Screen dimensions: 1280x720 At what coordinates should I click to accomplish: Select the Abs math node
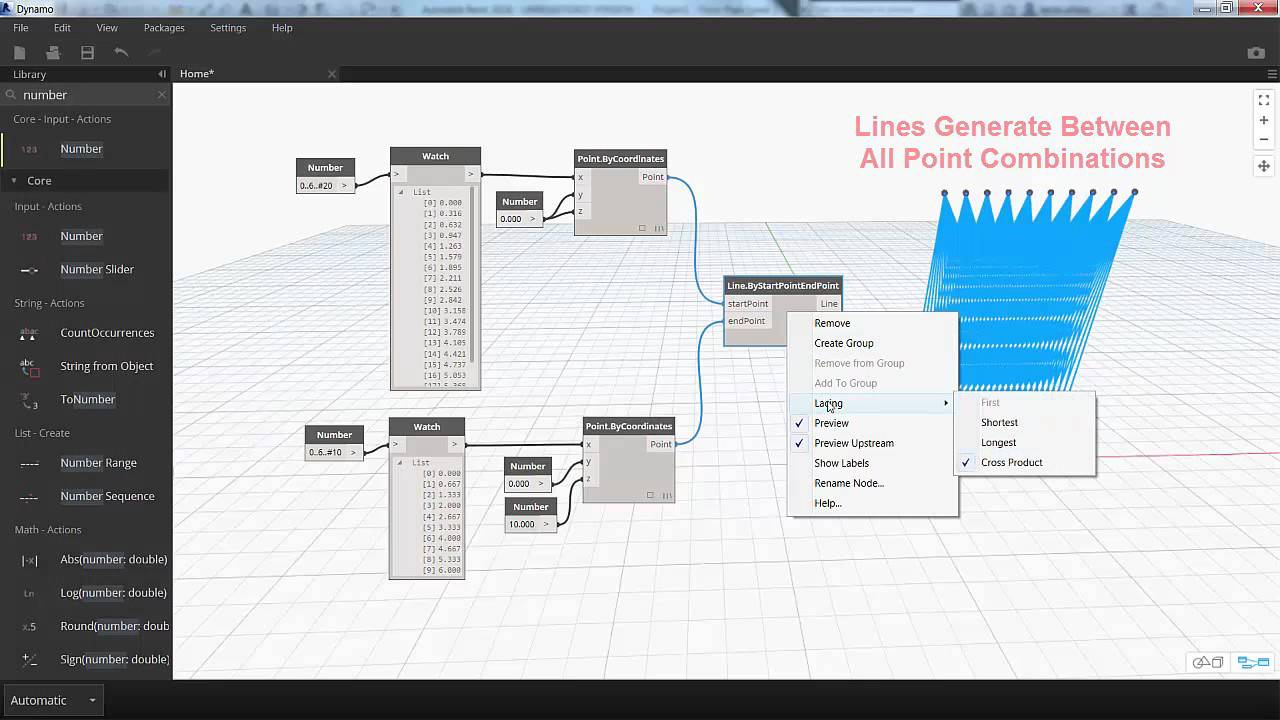[x=113, y=559]
